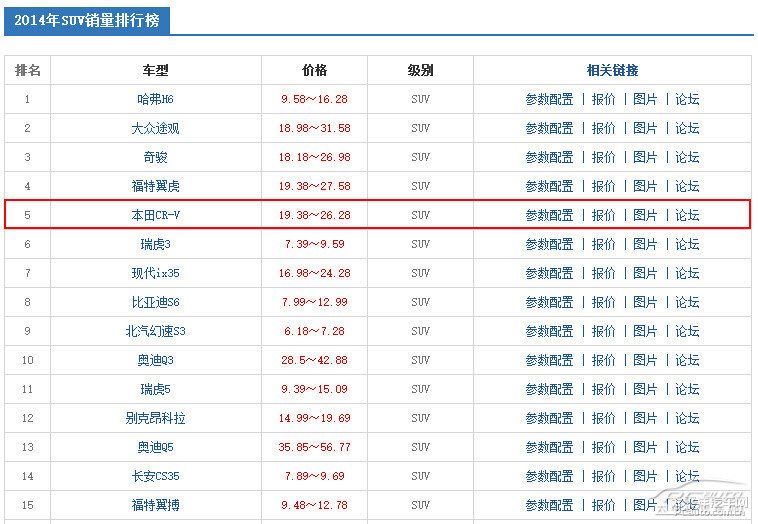Click price 9.48~12.78 for 福特翼搏
The image size is (758, 524).
pyautogui.click(x=314, y=505)
